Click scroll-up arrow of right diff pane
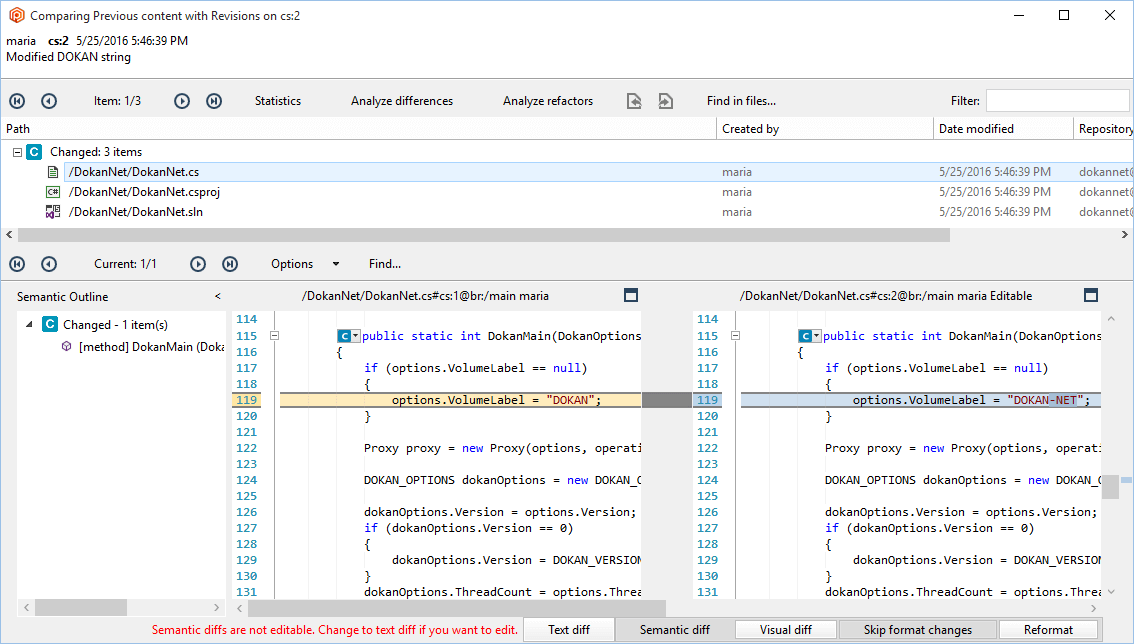Image resolution: width=1134 pixels, height=644 pixels. click(x=1111, y=319)
